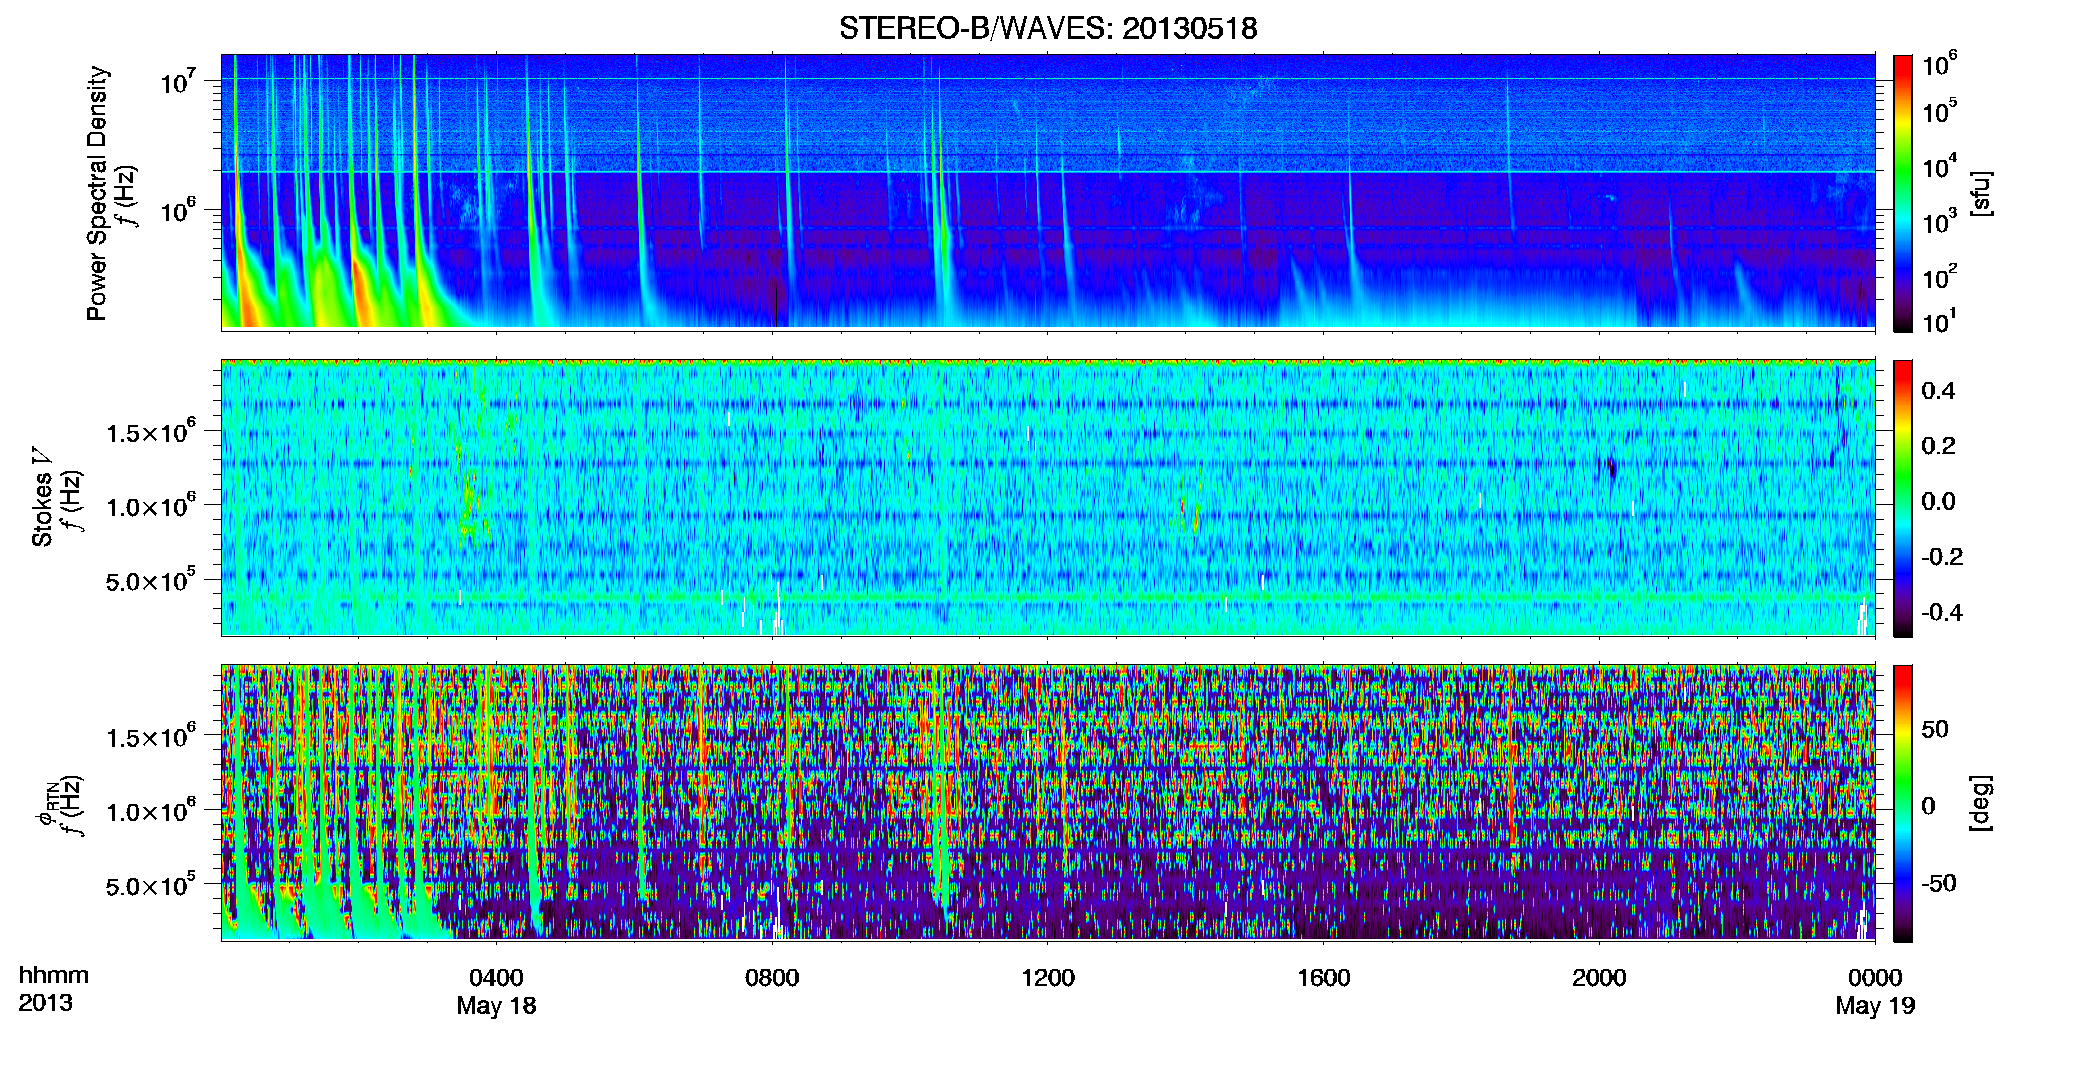Click the phi RTN degrees color bar
The image size is (2096, 1080).
pyautogui.click(x=1903, y=803)
